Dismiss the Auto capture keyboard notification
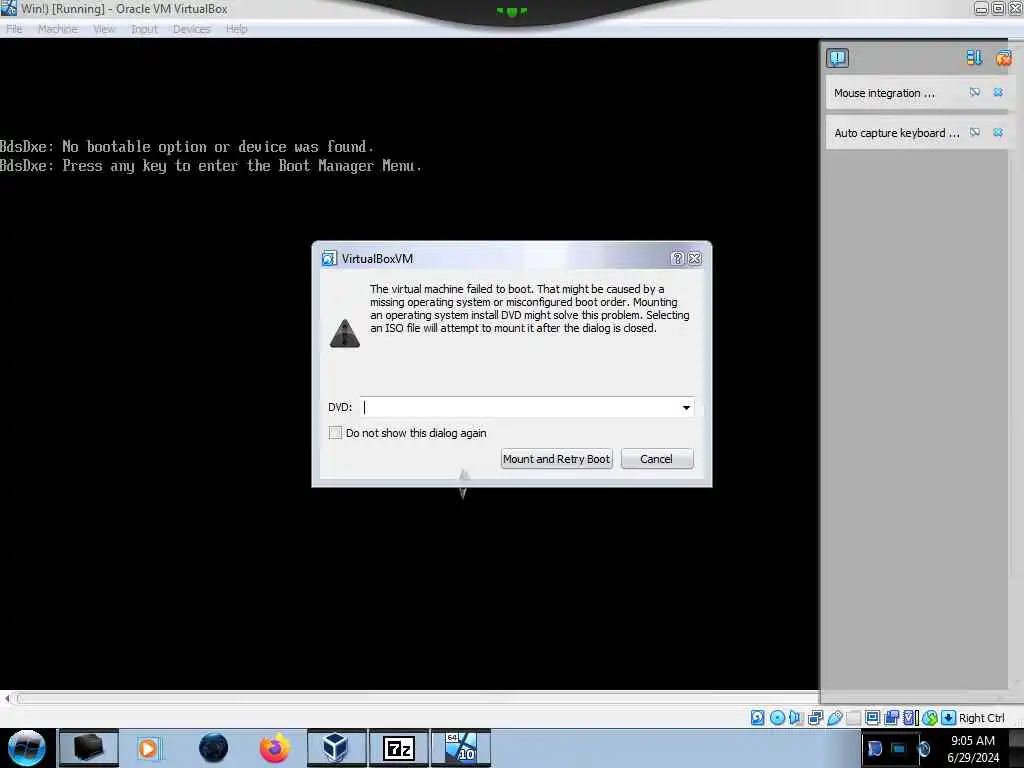This screenshot has height=768, width=1024. [x=998, y=133]
